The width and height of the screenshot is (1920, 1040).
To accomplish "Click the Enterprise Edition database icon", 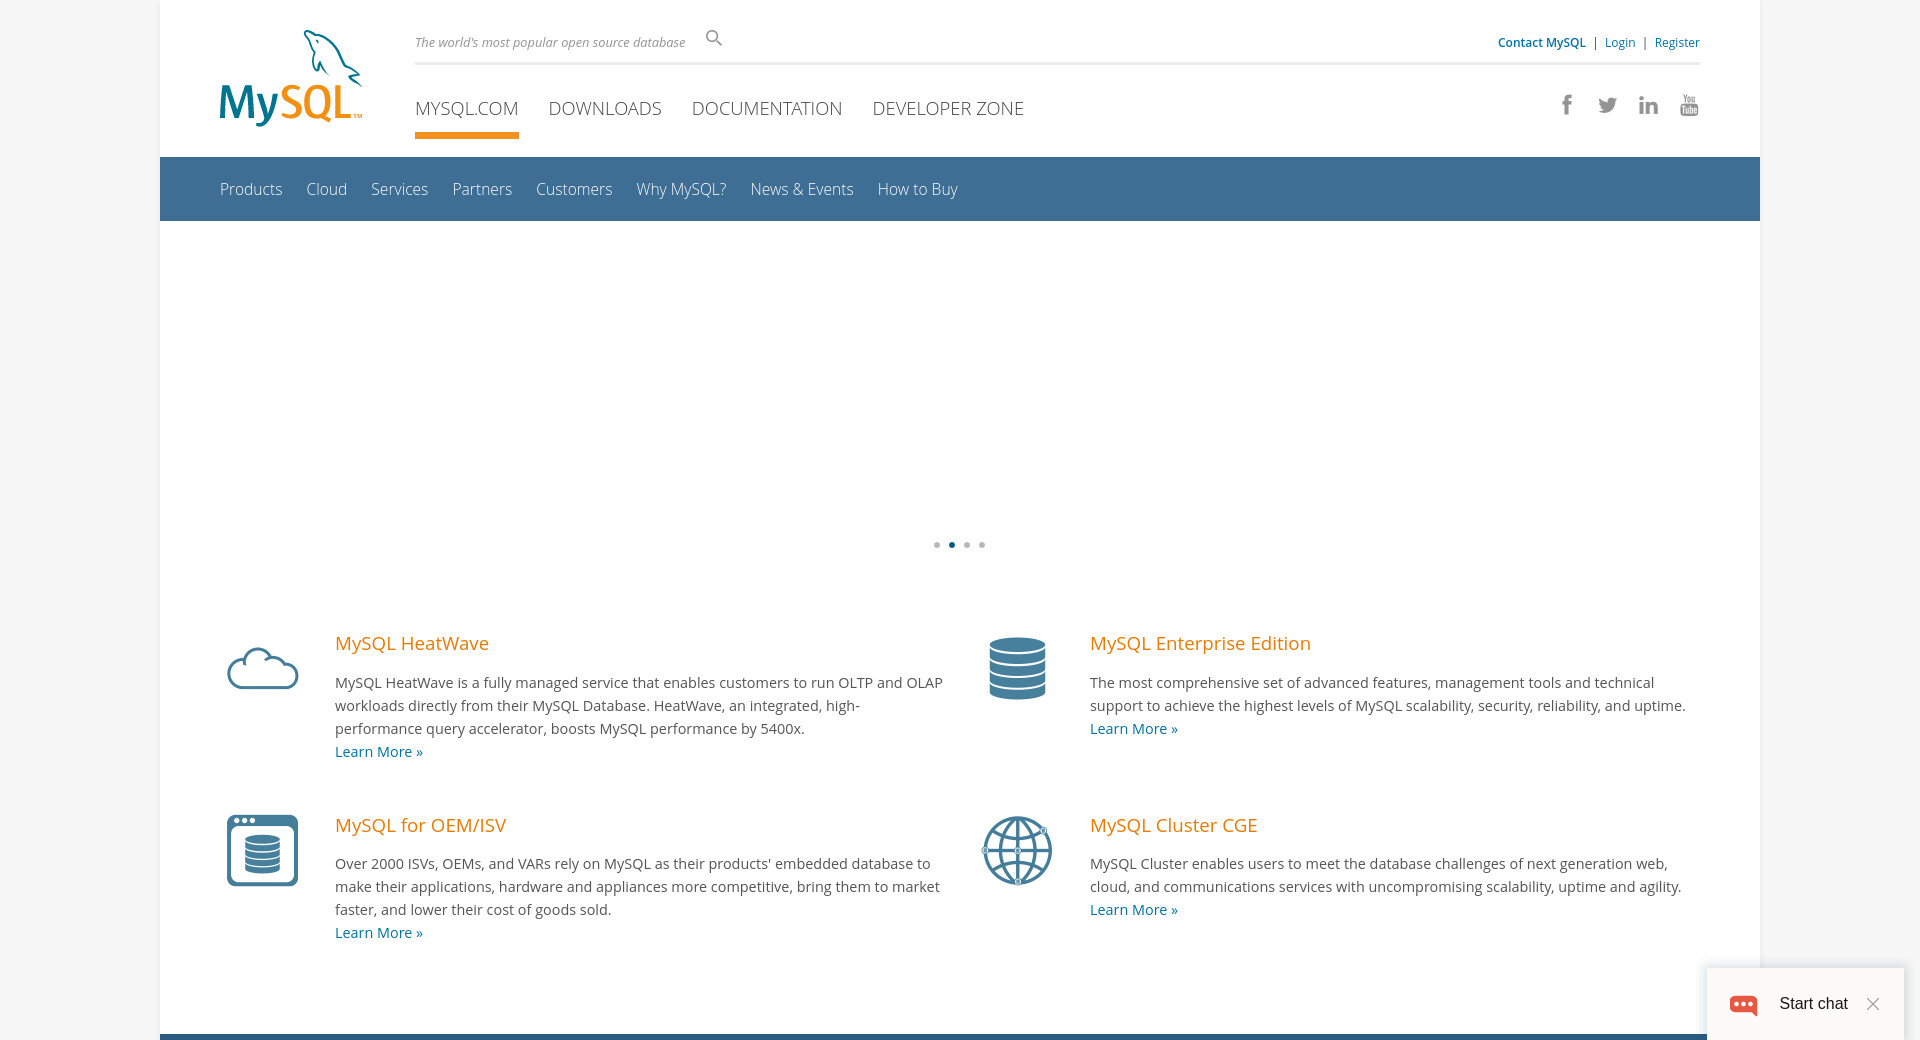I will pos(1017,668).
